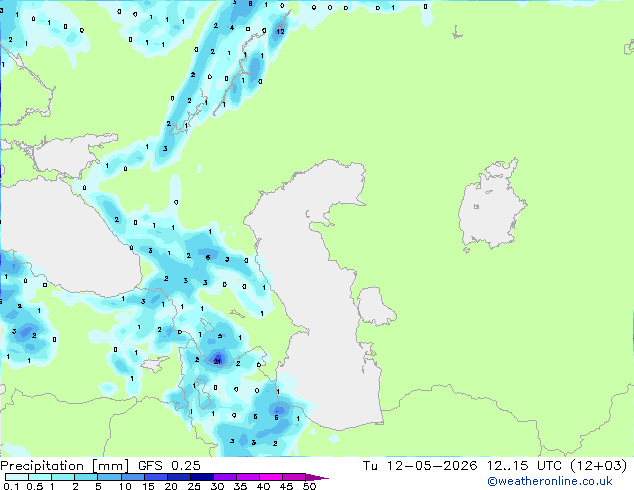
Task: Select the 20–25 mm legend swatch
Action: coord(178,477)
